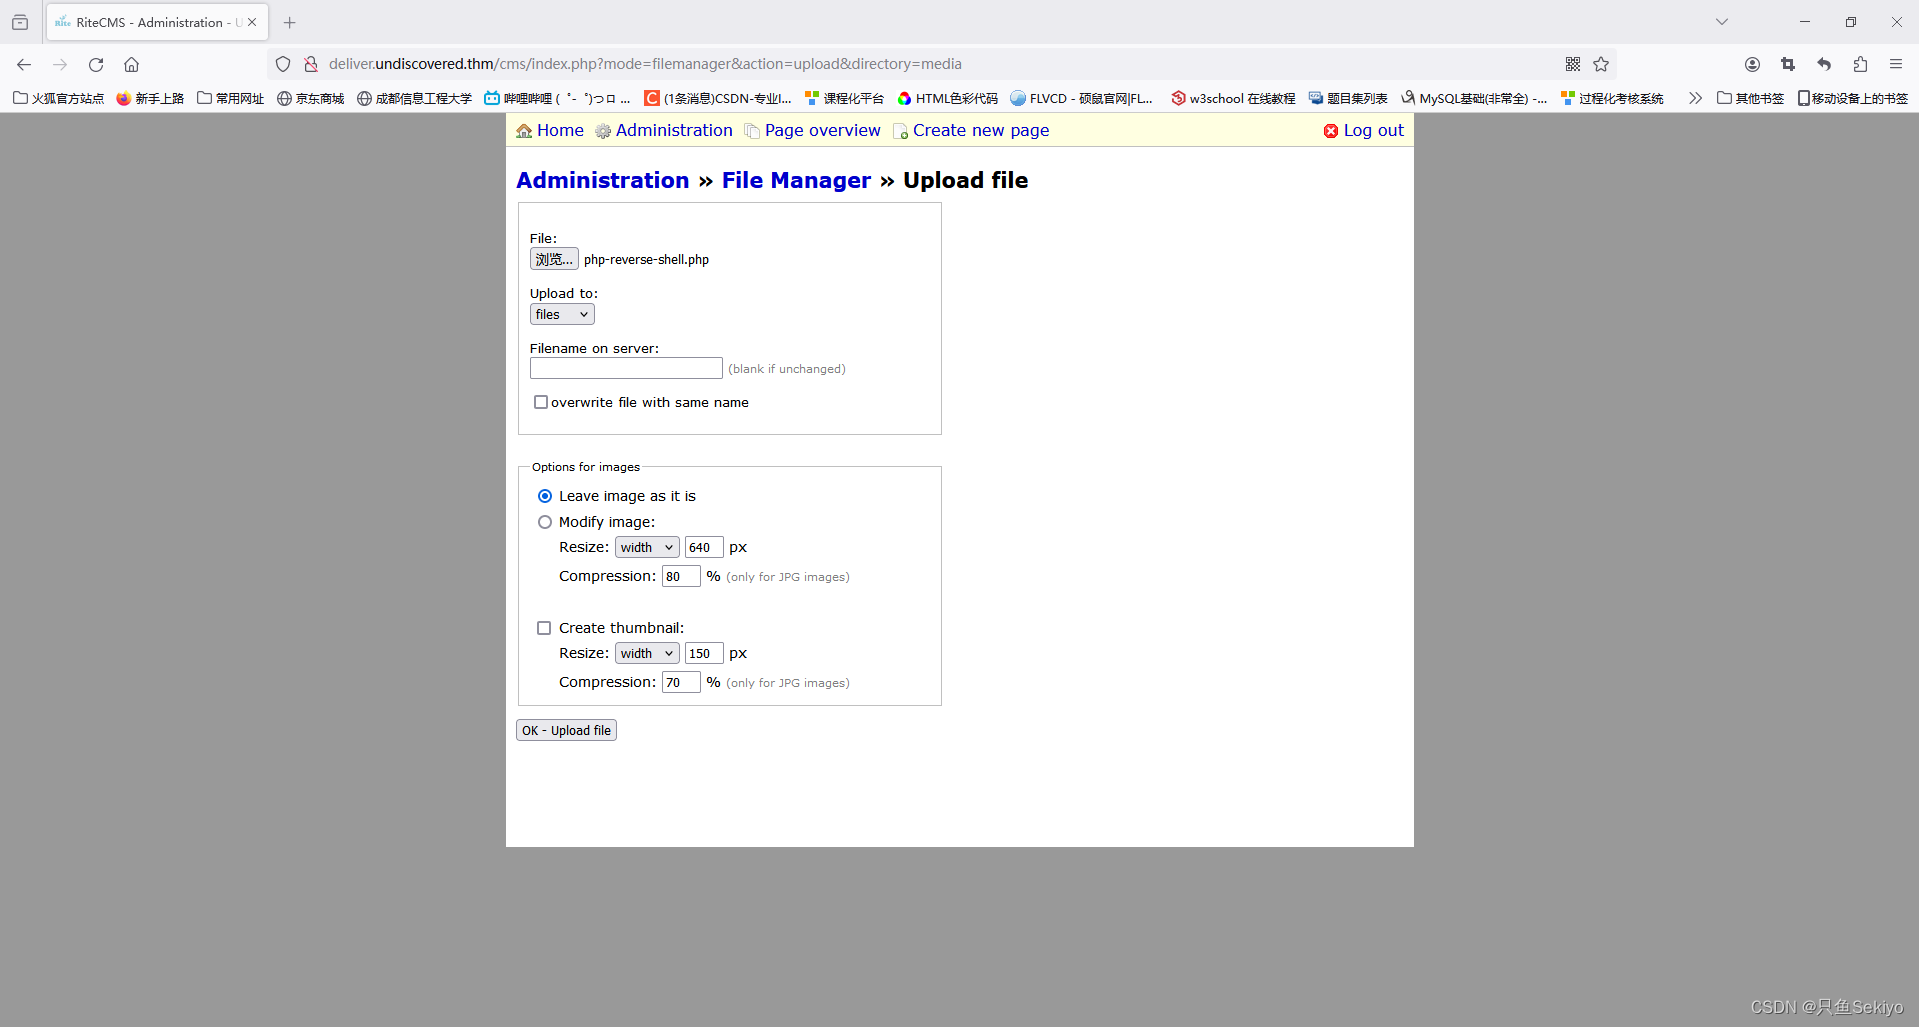The height and width of the screenshot is (1027, 1919).
Task: Open the Firefox account icon
Action: point(1752,64)
